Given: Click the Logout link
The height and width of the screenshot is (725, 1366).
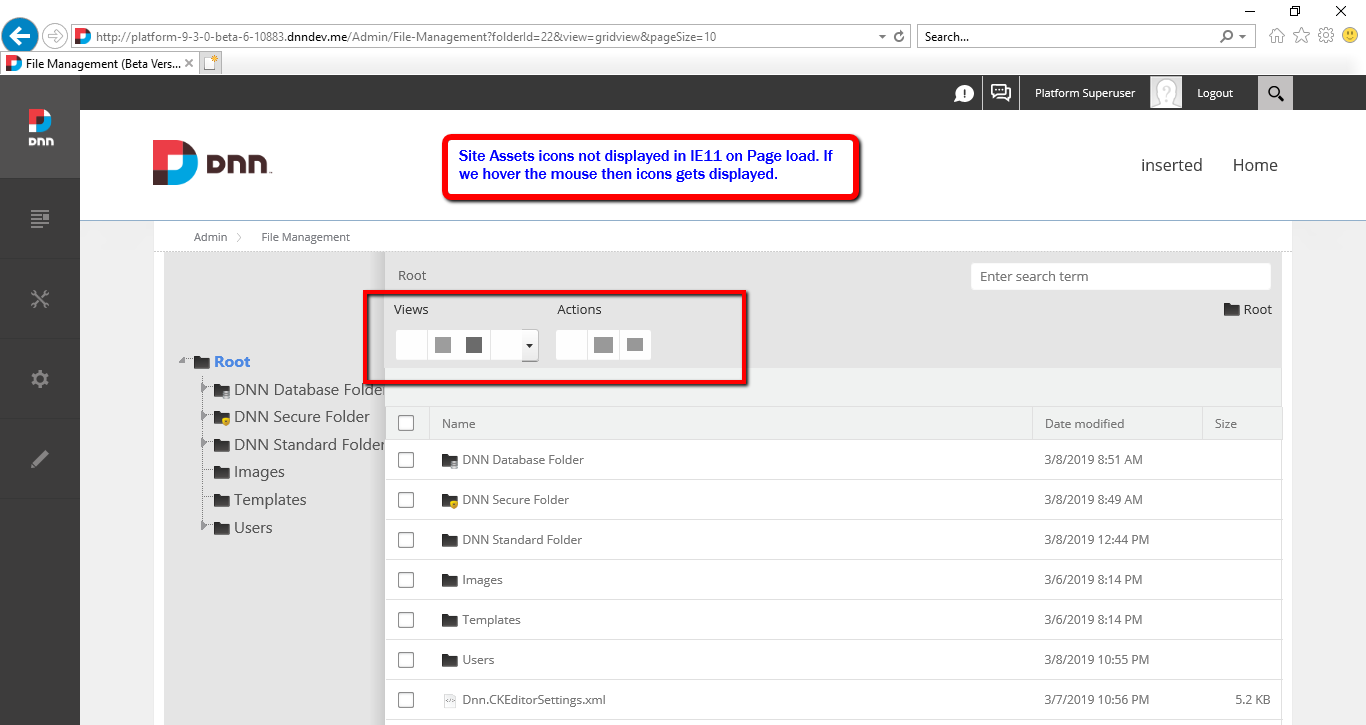Looking at the screenshot, I should coord(1214,93).
